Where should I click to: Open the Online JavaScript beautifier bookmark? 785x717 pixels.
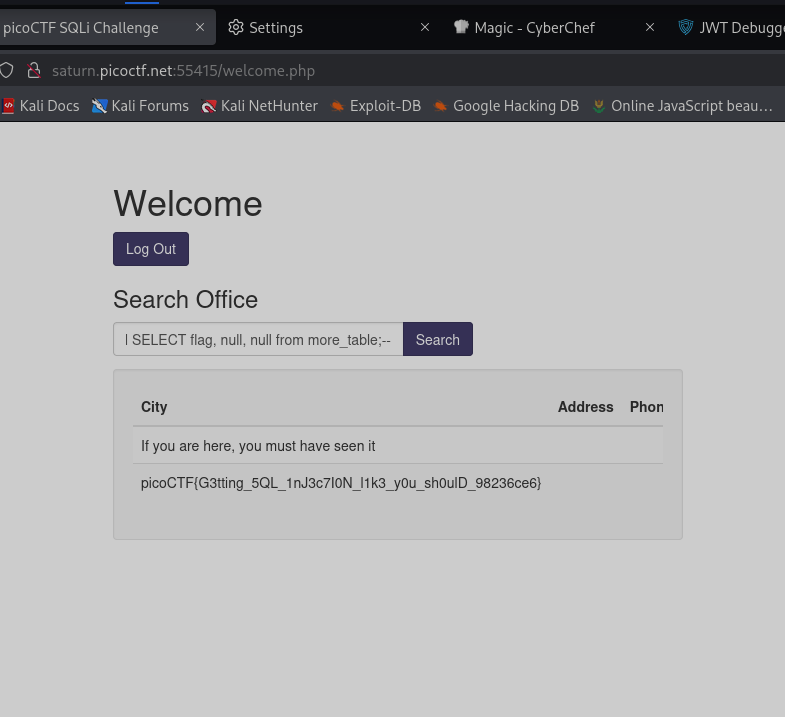click(682, 105)
